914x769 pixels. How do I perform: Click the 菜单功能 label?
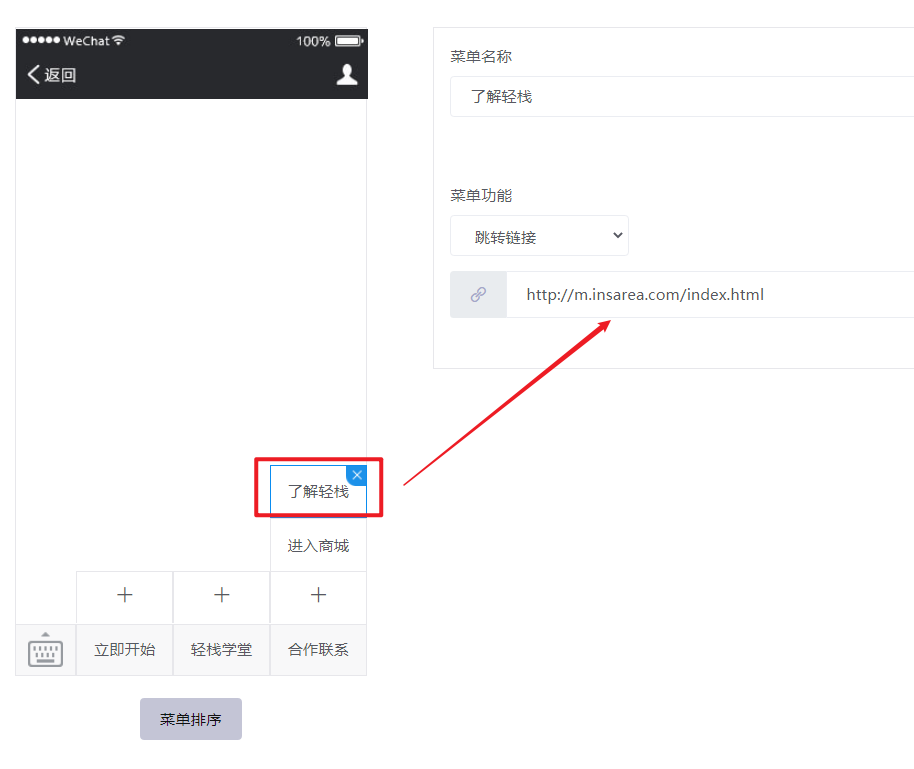[481, 195]
